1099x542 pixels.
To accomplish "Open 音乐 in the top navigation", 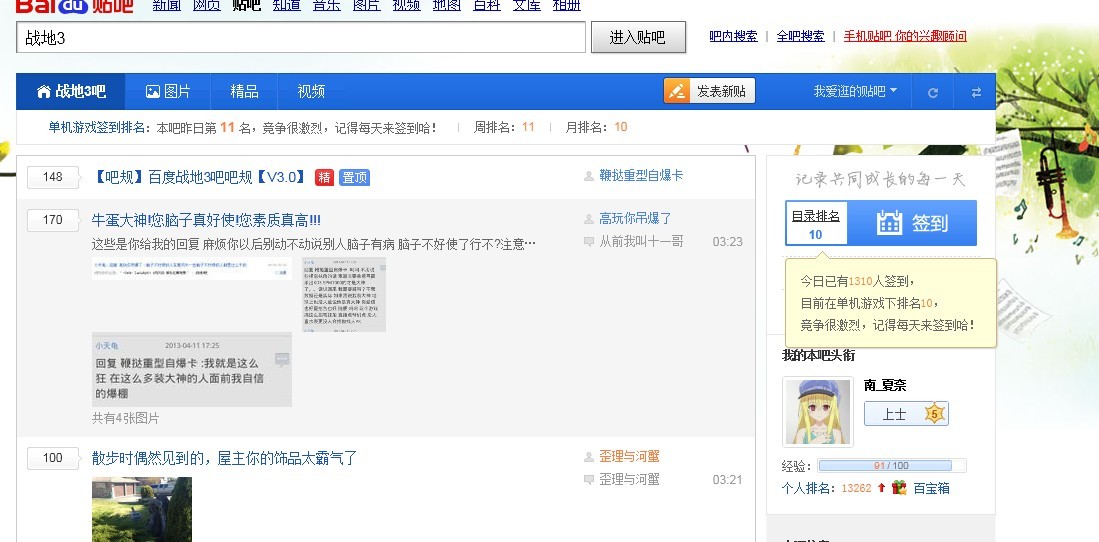I will coord(327,6).
